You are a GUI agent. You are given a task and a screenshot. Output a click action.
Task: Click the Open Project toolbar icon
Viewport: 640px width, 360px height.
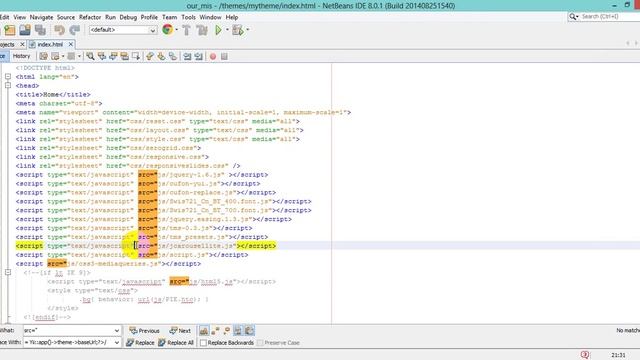coord(25,30)
